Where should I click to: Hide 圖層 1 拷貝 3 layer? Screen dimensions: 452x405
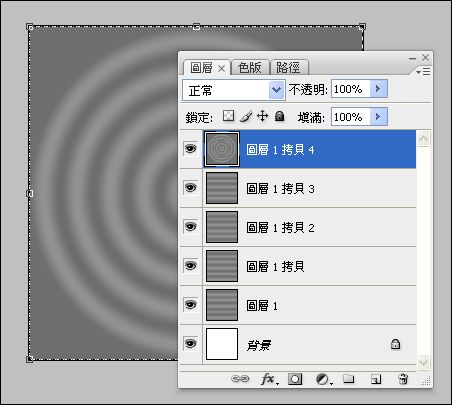(191, 188)
